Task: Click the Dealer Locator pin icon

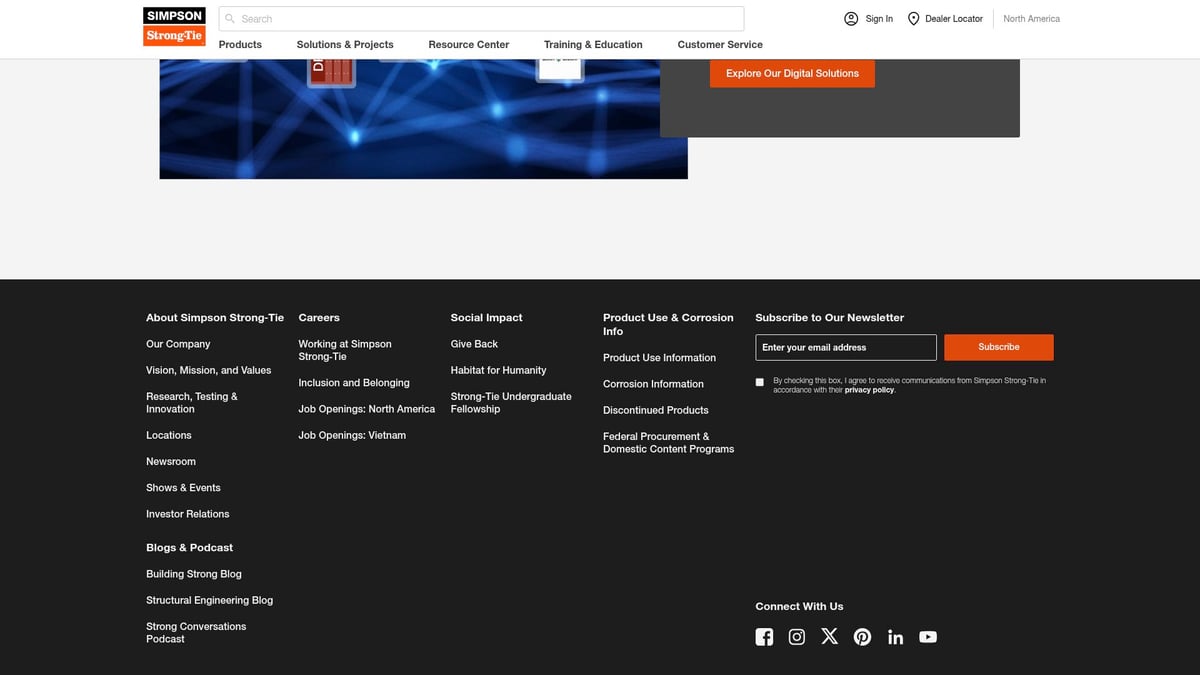Action: tap(913, 19)
